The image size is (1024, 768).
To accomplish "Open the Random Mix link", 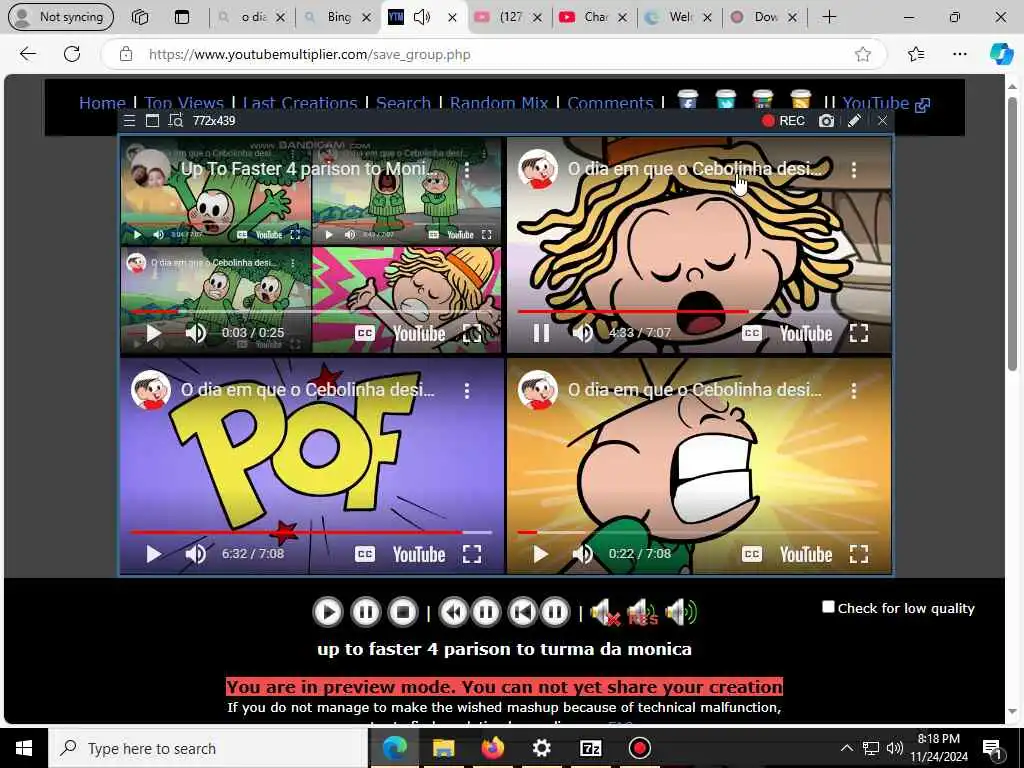I will 499,103.
